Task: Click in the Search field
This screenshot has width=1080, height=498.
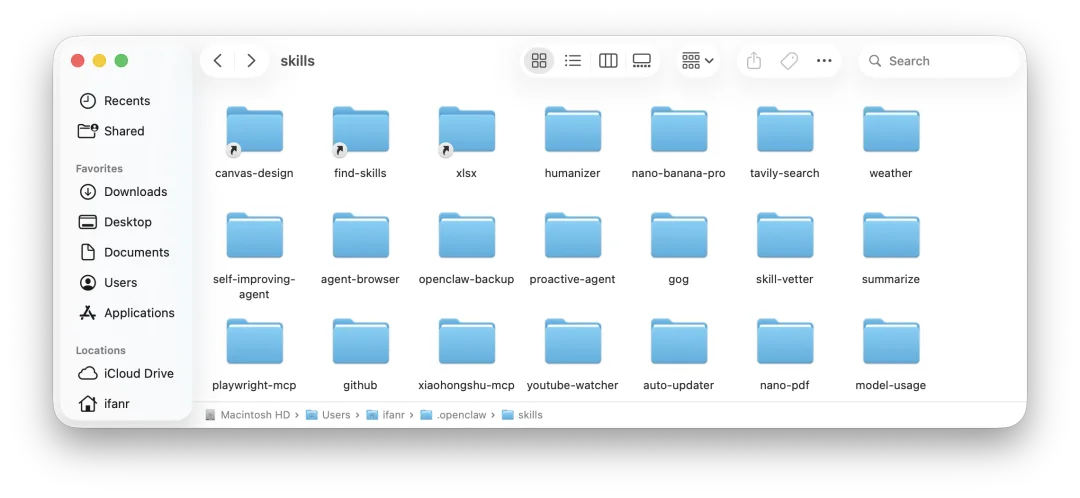Action: pos(939,61)
